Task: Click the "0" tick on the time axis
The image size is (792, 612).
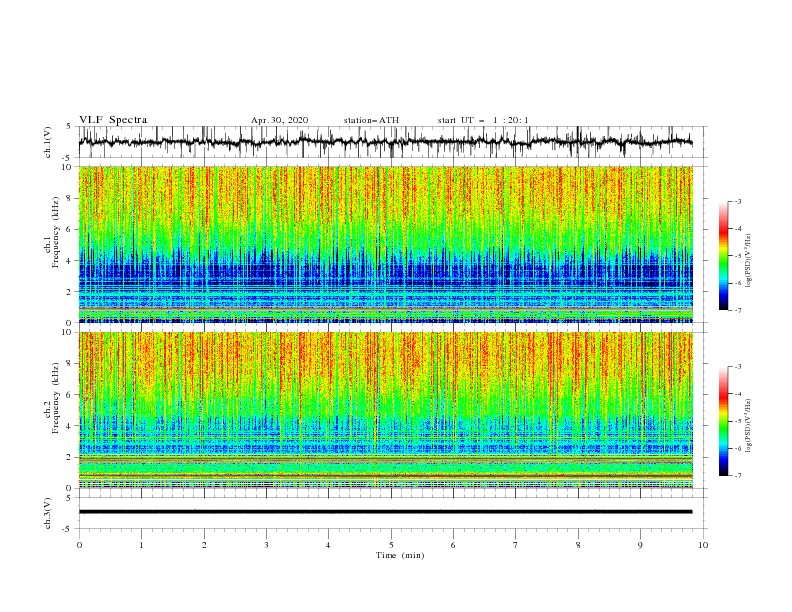Action: [79, 545]
